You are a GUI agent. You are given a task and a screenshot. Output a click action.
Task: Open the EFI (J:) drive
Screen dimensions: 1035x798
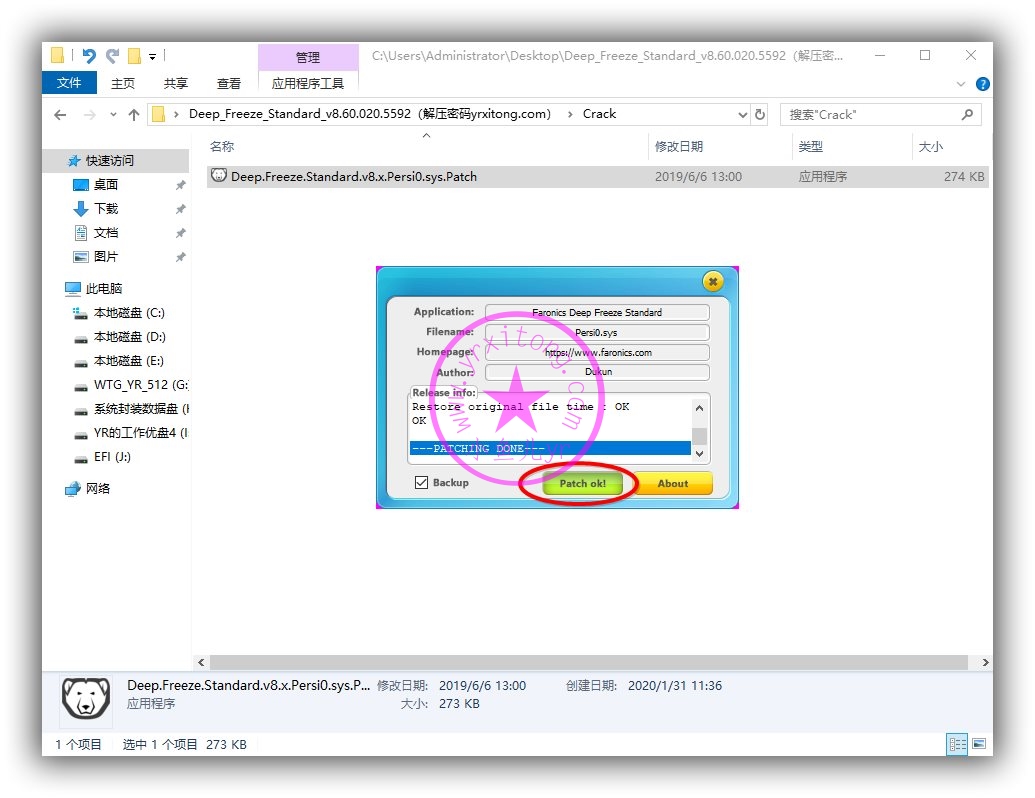tap(112, 457)
